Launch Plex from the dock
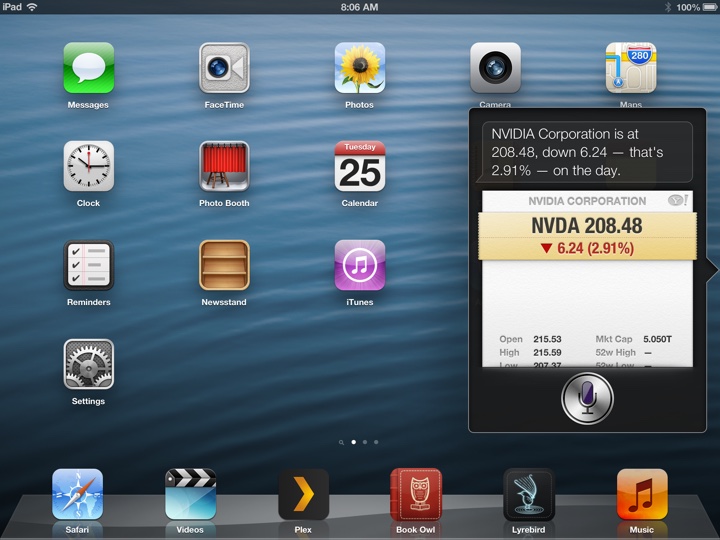 pyautogui.click(x=303, y=494)
